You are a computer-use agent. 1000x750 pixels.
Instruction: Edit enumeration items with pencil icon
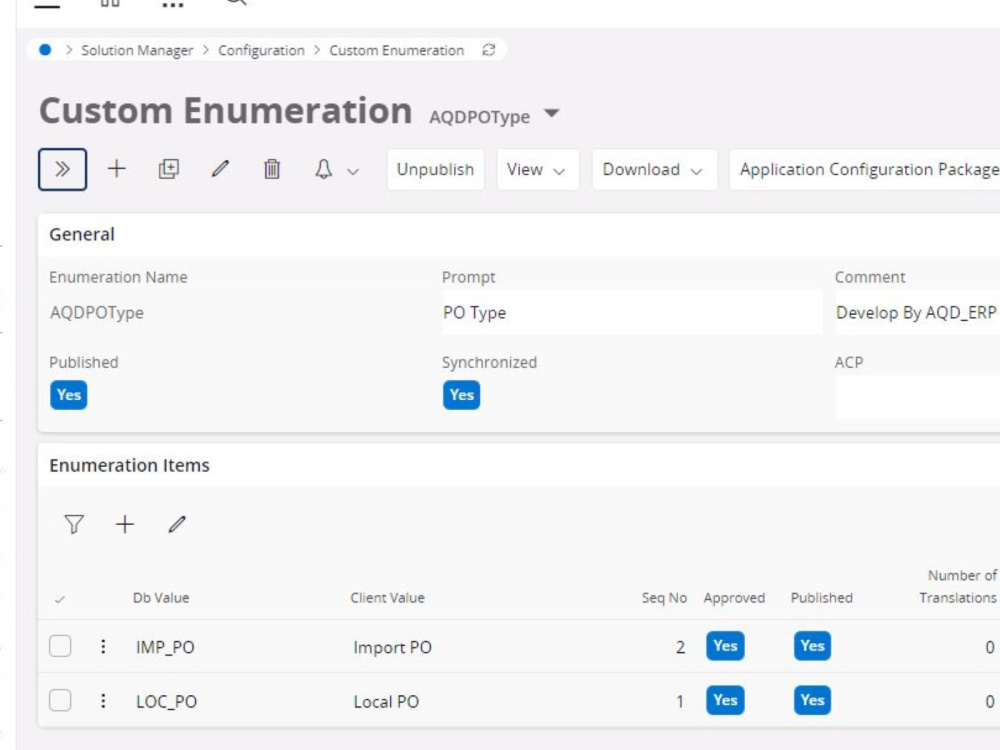177,524
